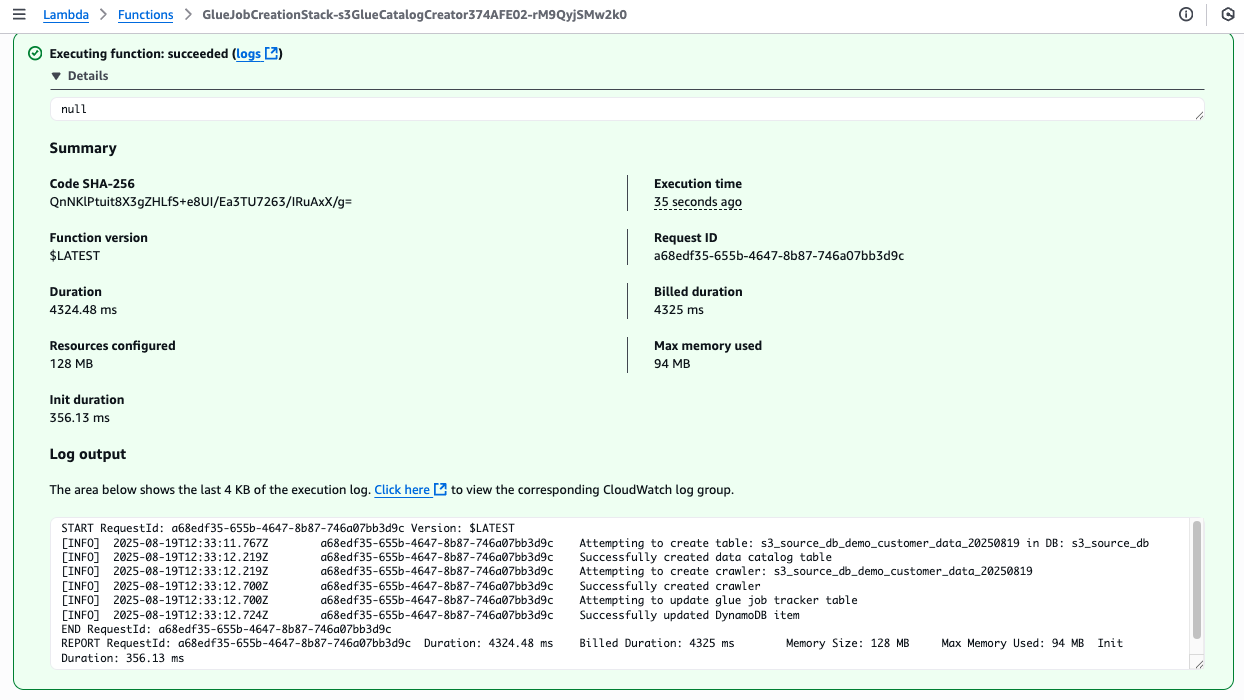Click the 4324.48 ms duration value

click(83, 310)
